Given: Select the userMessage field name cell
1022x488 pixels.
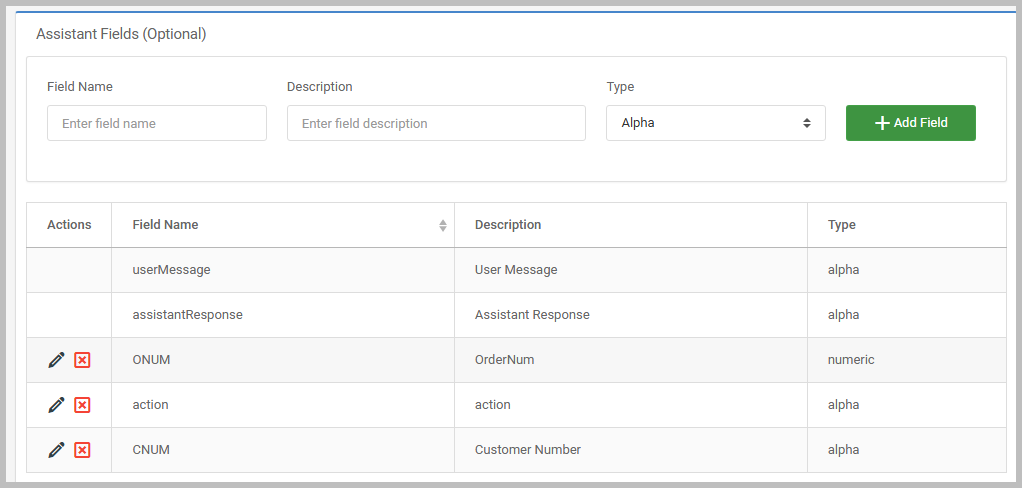Looking at the screenshot, I should coord(171,270).
